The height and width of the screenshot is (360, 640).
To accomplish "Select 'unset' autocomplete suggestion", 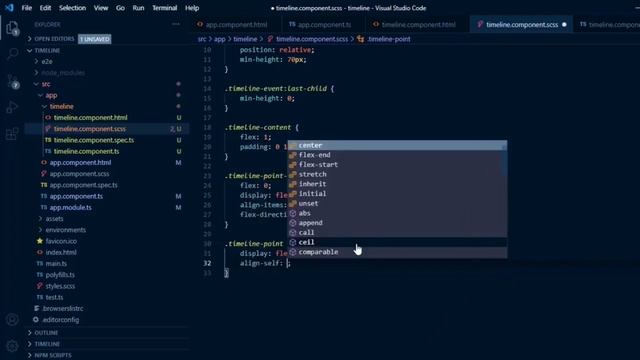I will pos(397,204).
